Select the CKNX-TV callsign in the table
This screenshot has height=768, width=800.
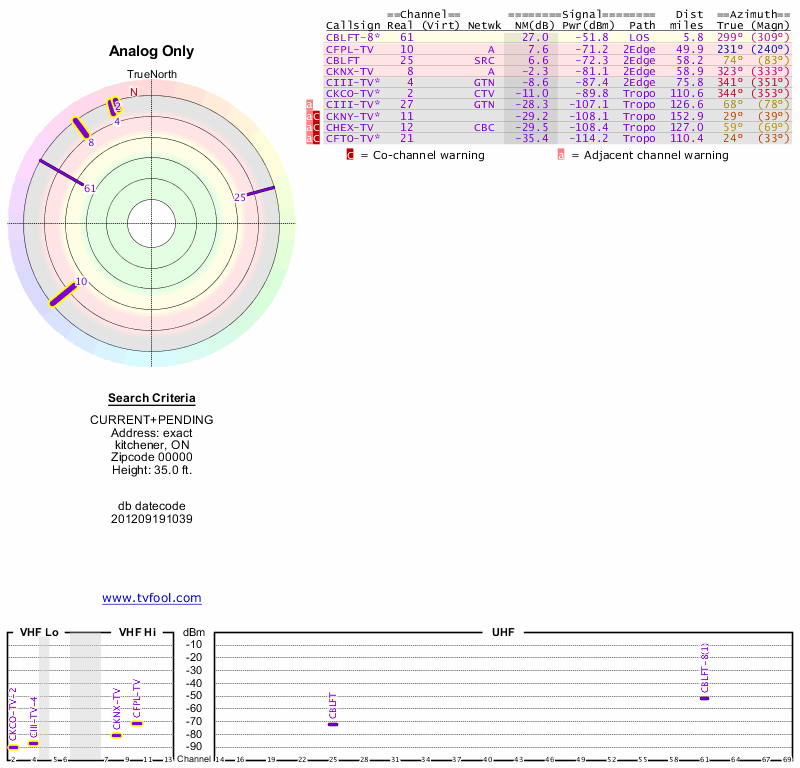click(x=350, y=72)
